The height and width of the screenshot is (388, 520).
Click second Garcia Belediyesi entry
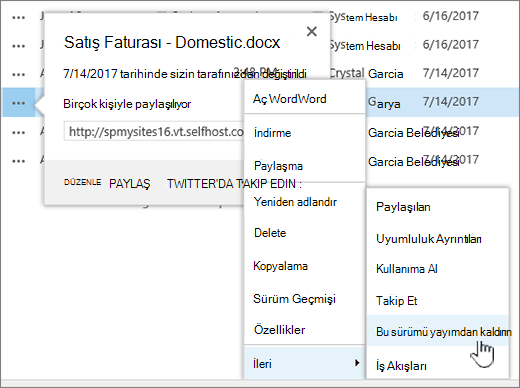[x=413, y=162]
